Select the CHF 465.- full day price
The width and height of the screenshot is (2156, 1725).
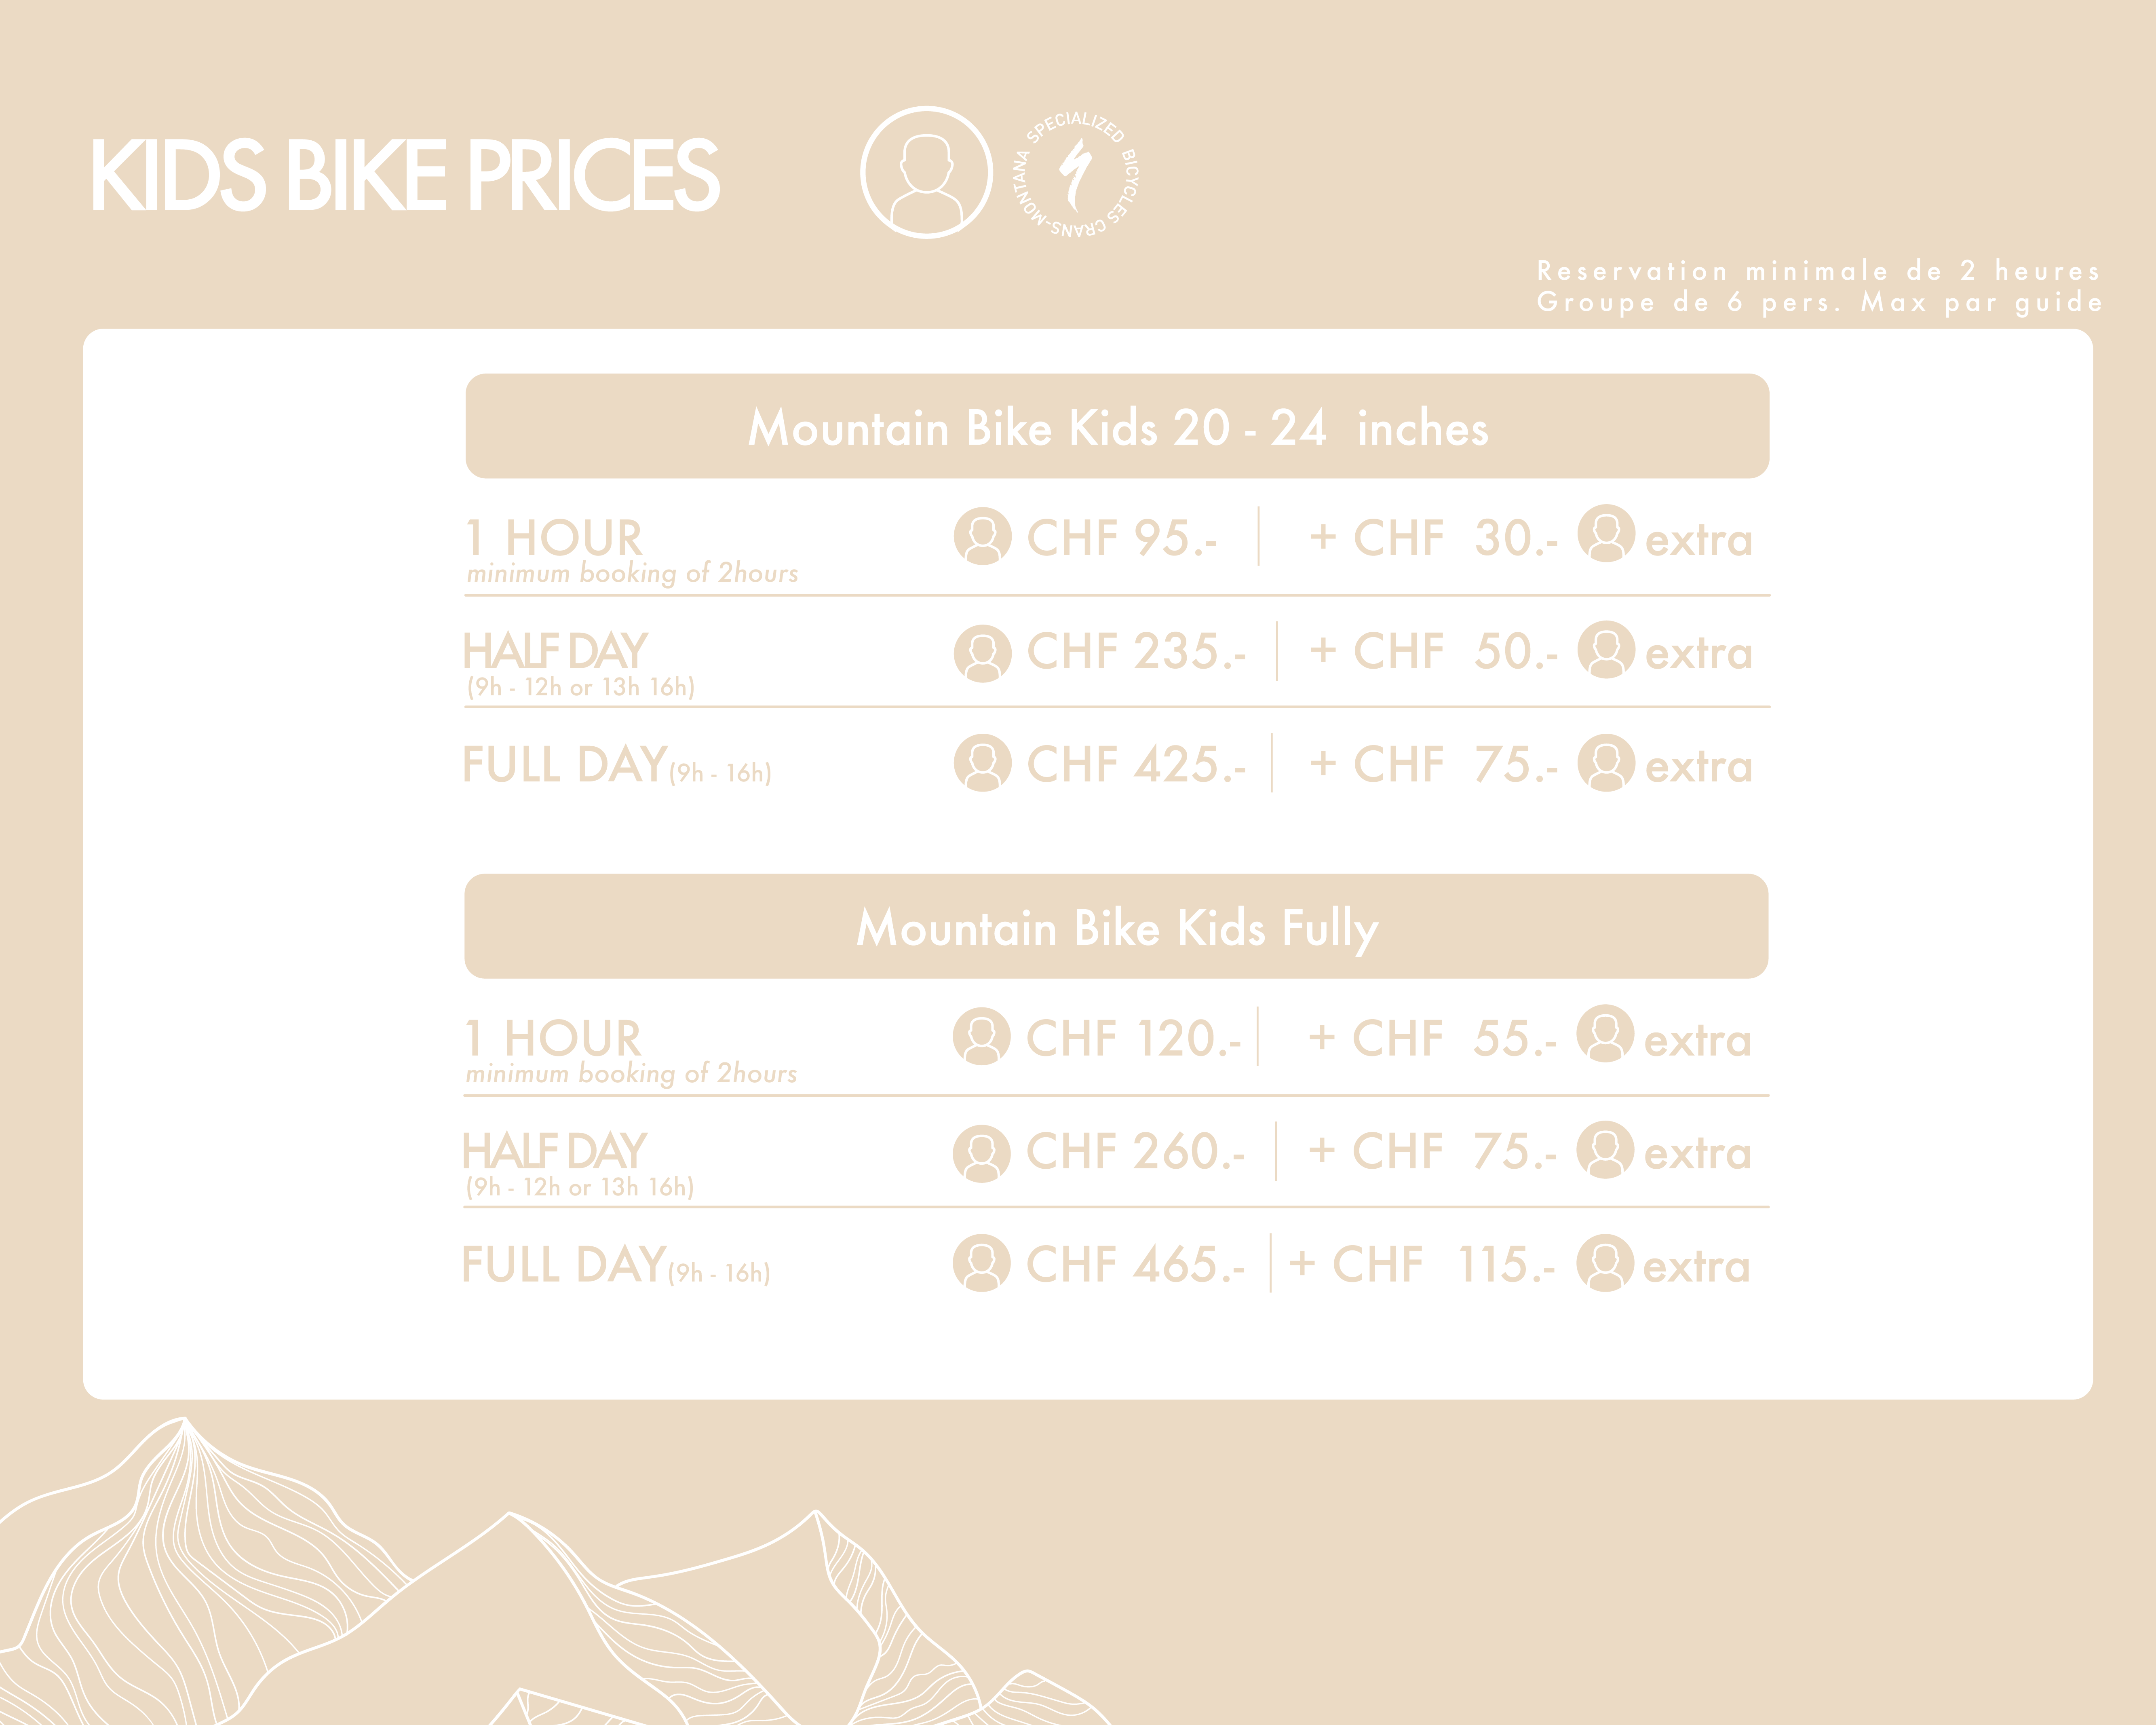[x=1135, y=1265]
